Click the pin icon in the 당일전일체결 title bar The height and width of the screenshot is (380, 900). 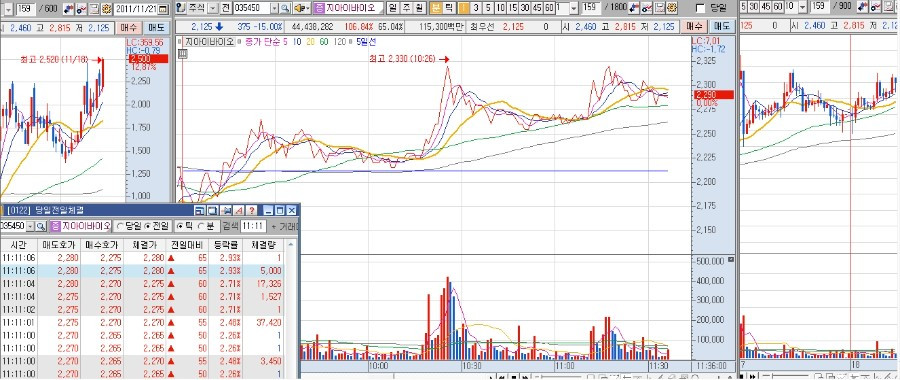pyautogui.click(x=226, y=210)
